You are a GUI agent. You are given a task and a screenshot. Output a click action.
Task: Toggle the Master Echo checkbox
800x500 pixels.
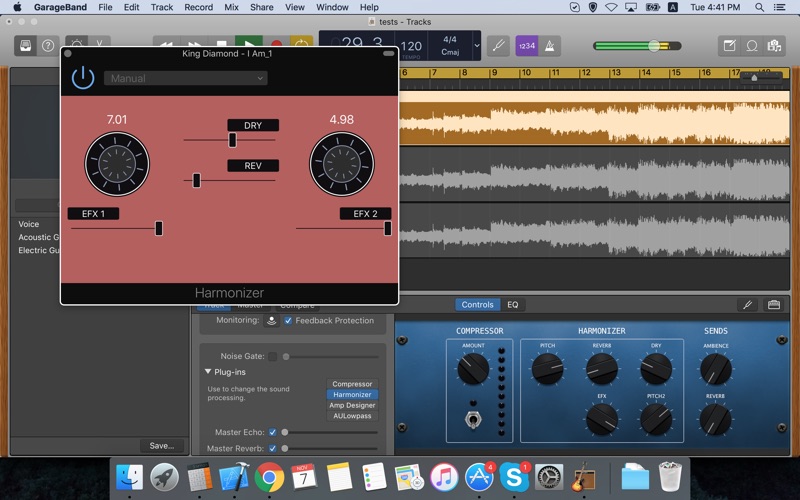272,432
